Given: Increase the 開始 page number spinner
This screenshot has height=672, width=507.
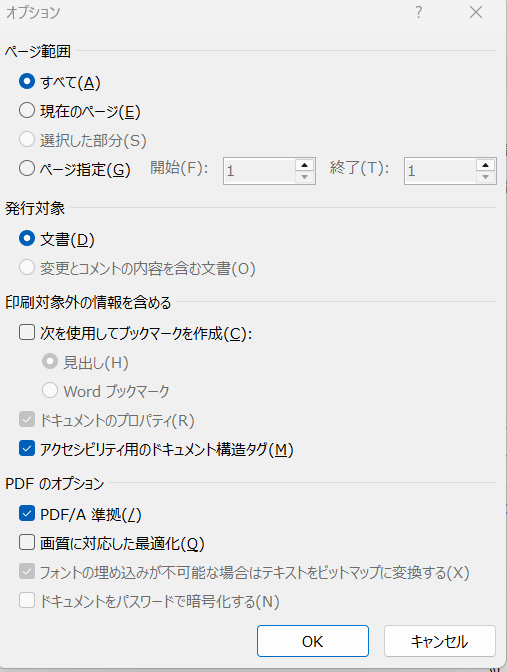Looking at the screenshot, I should click(x=305, y=165).
